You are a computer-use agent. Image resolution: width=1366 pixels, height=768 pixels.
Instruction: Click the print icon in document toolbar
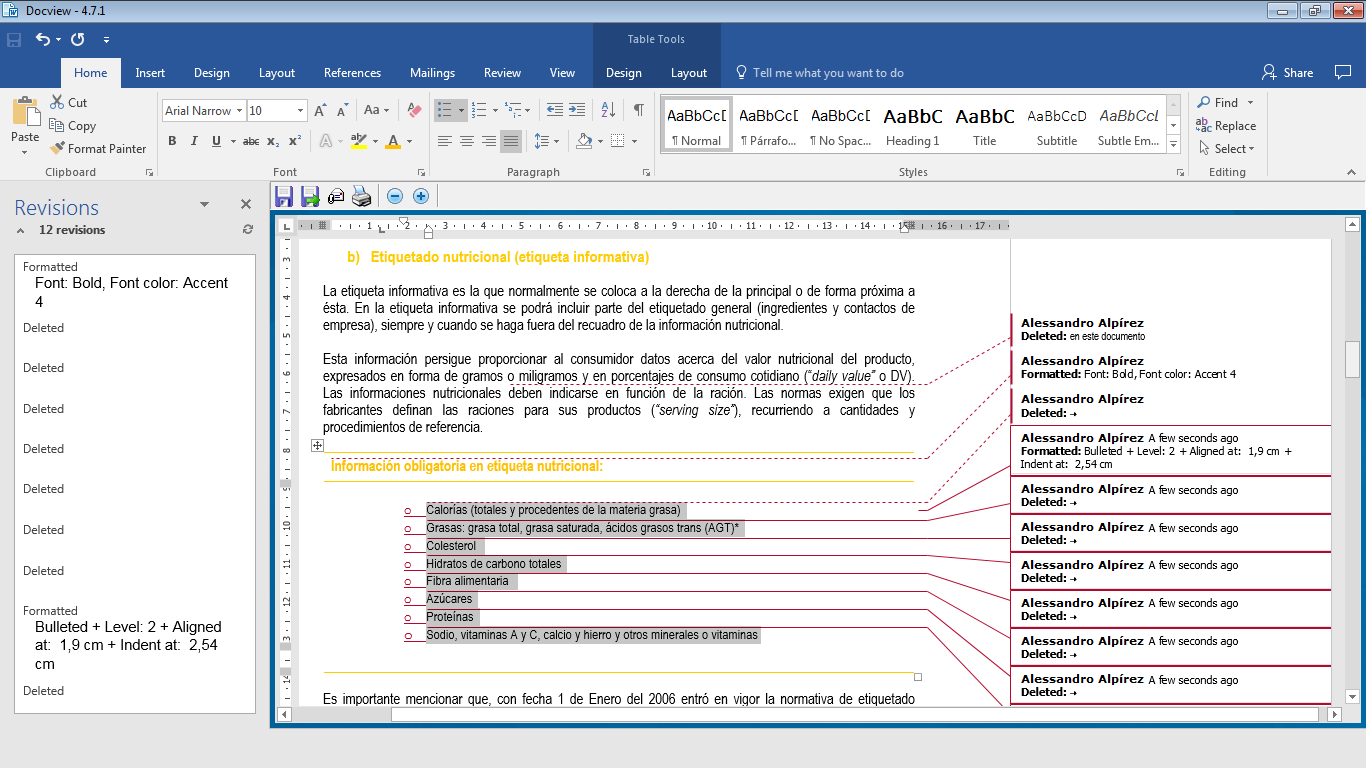pos(361,196)
